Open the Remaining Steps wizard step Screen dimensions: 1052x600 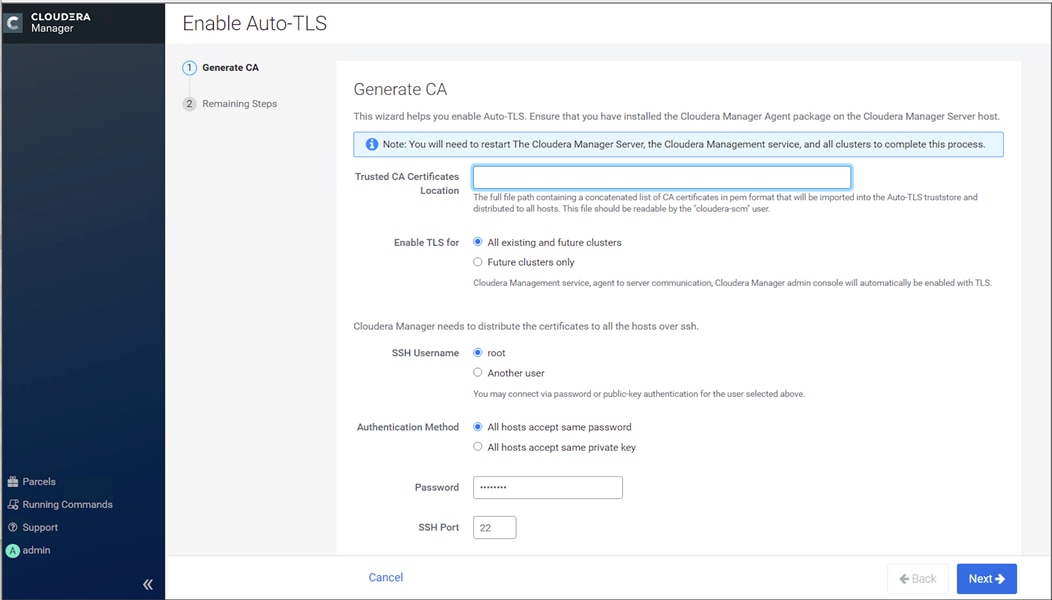coord(240,104)
